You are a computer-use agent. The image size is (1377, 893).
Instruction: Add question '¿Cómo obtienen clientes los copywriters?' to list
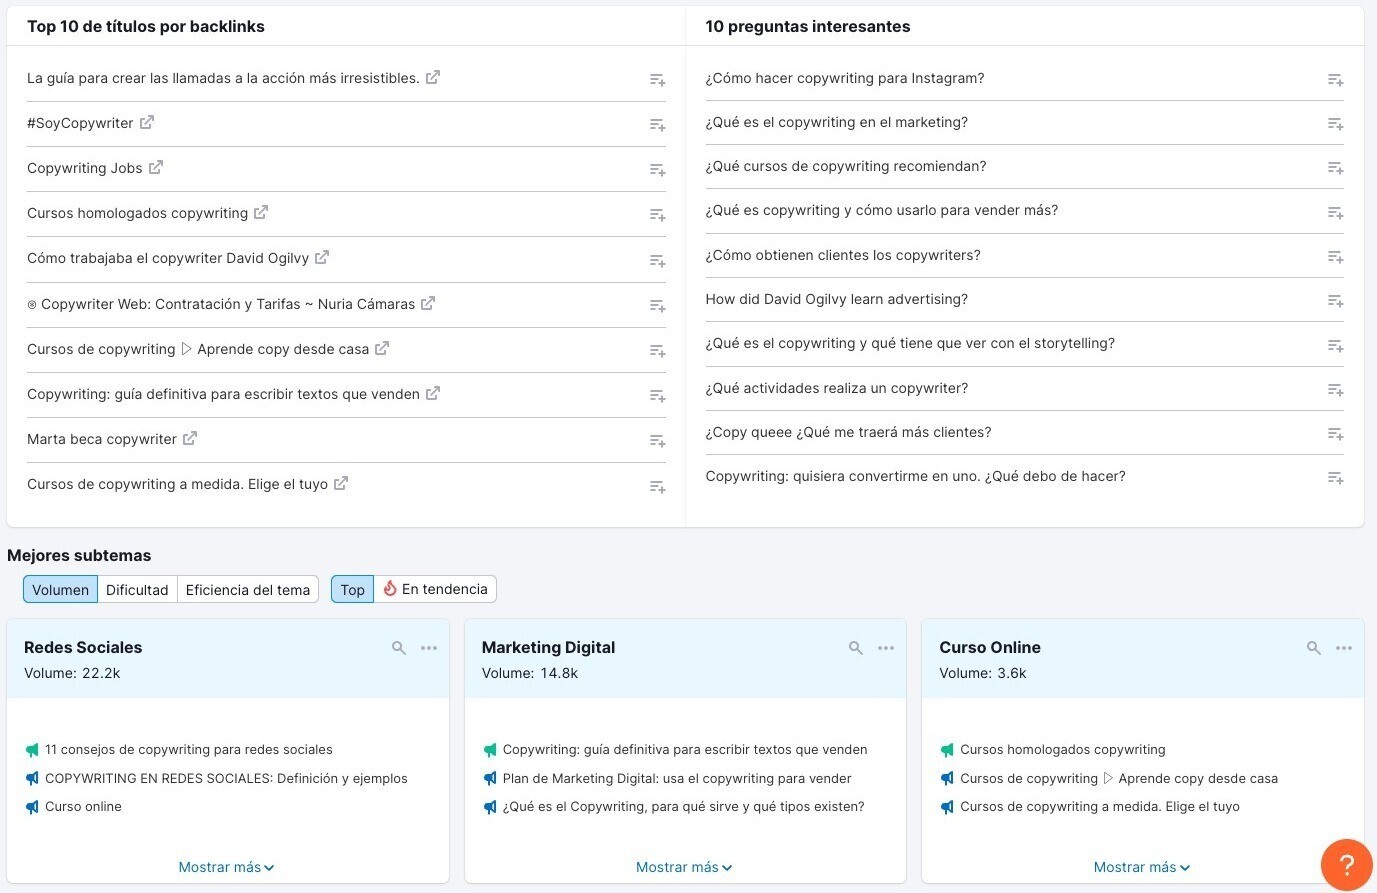point(1335,257)
